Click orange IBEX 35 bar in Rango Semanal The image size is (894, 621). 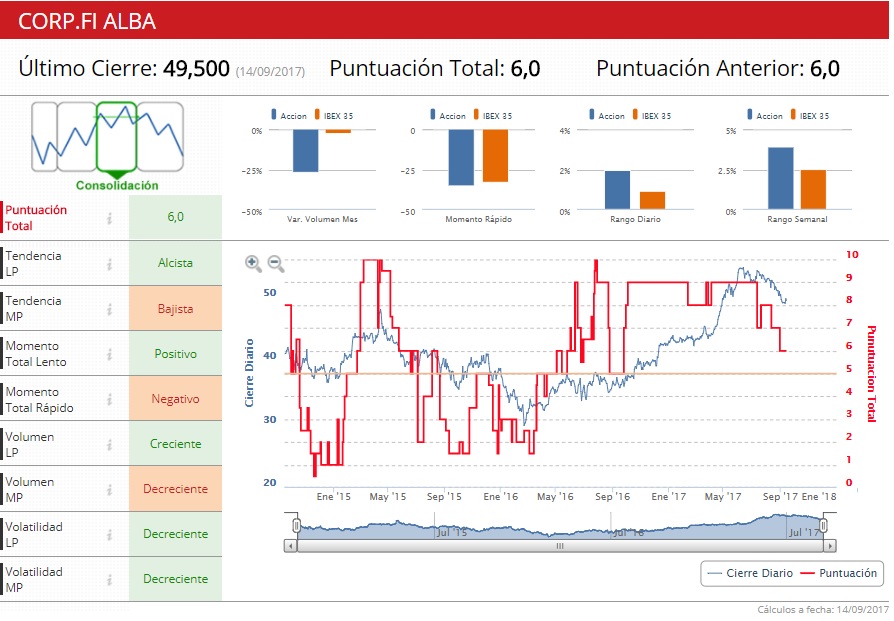tap(813, 189)
